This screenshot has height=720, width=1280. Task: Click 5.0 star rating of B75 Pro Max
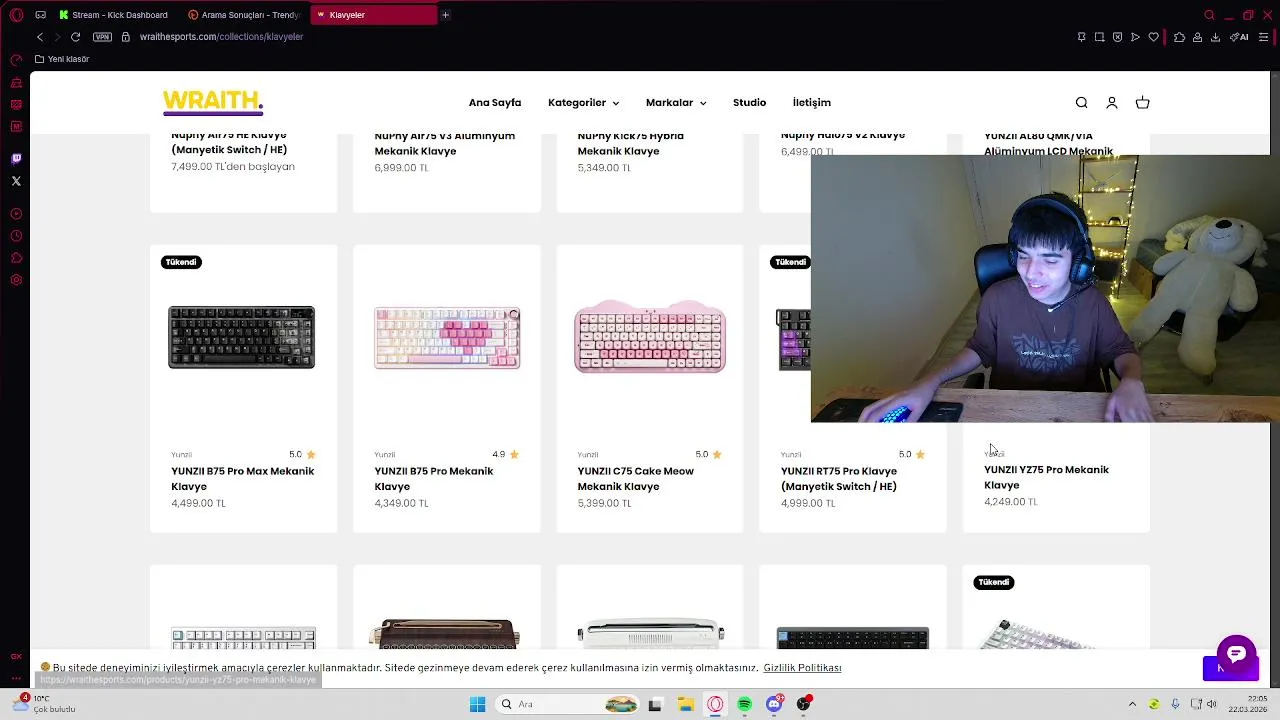click(302, 454)
